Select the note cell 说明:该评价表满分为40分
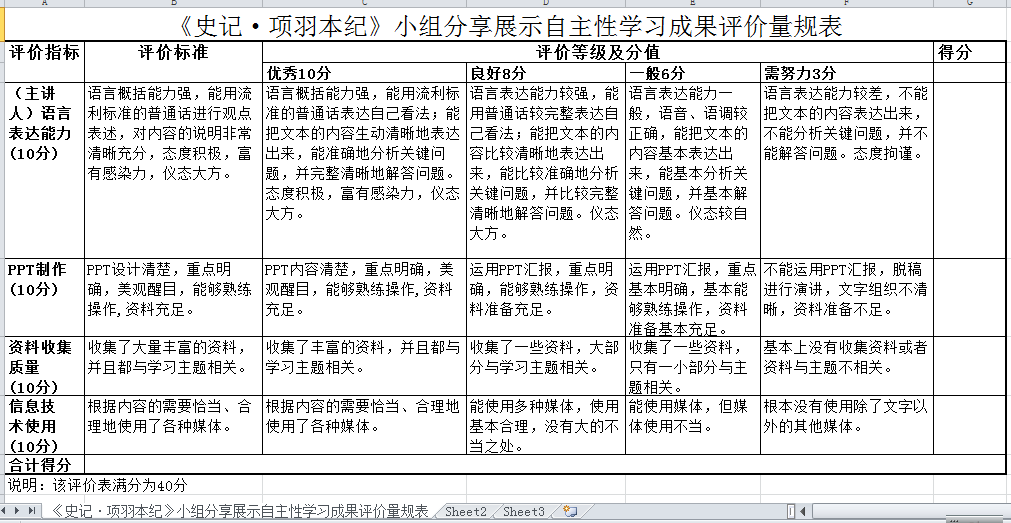Image resolution: width=1011 pixels, height=523 pixels. click(x=97, y=485)
